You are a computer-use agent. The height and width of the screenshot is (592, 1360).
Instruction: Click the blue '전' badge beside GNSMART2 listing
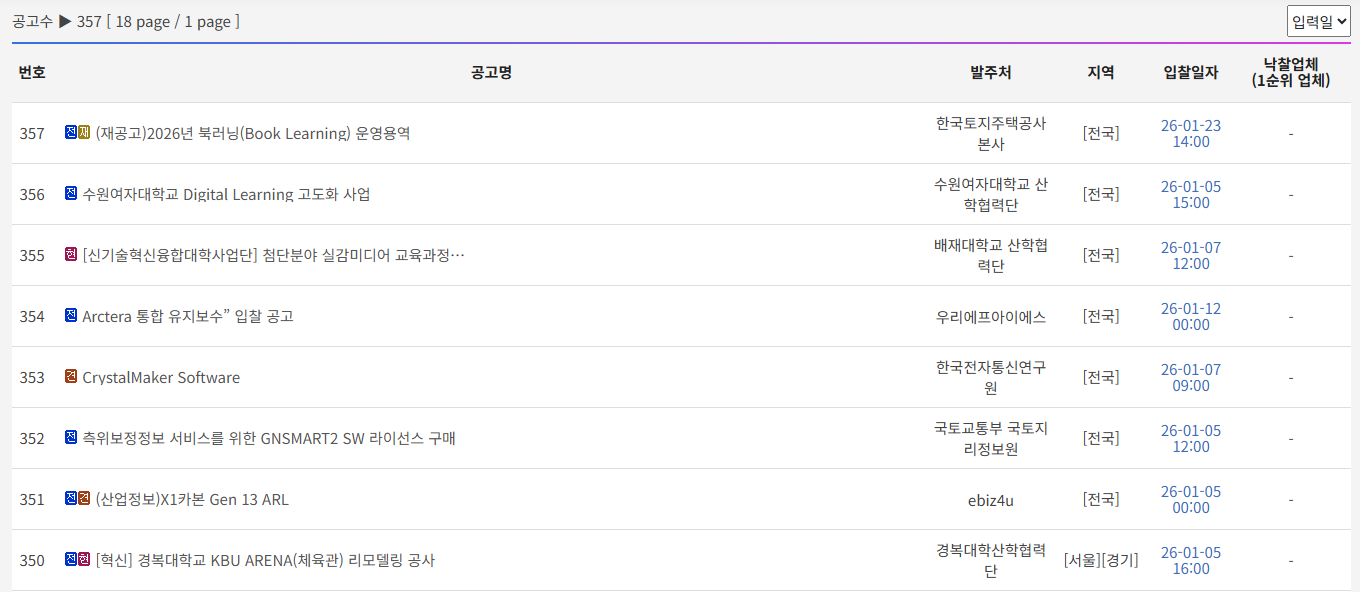coord(71,437)
